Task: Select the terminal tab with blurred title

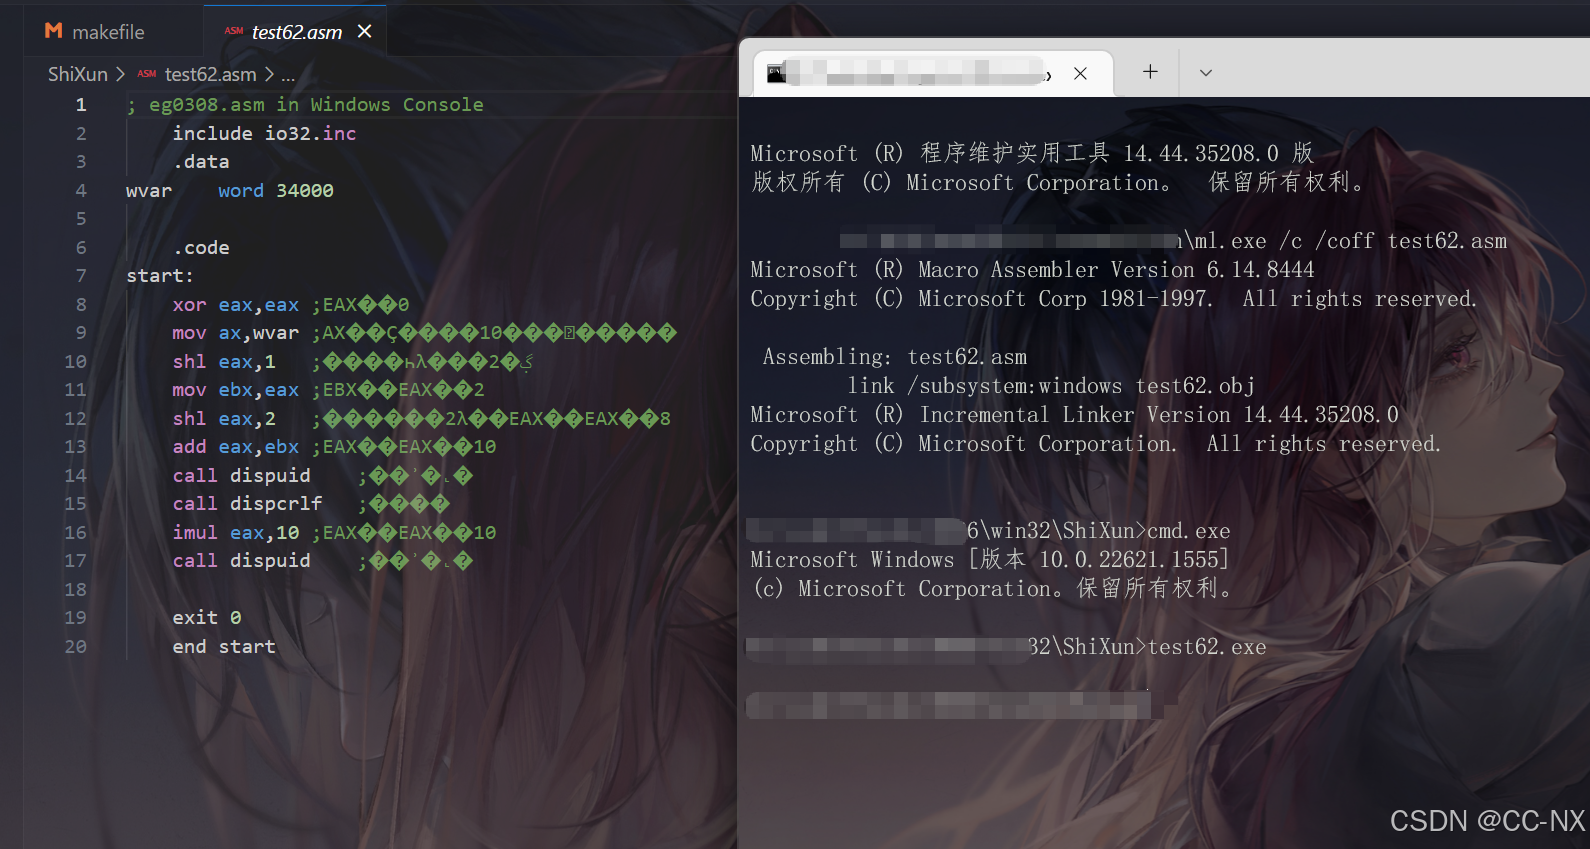Action: pyautogui.click(x=933, y=73)
